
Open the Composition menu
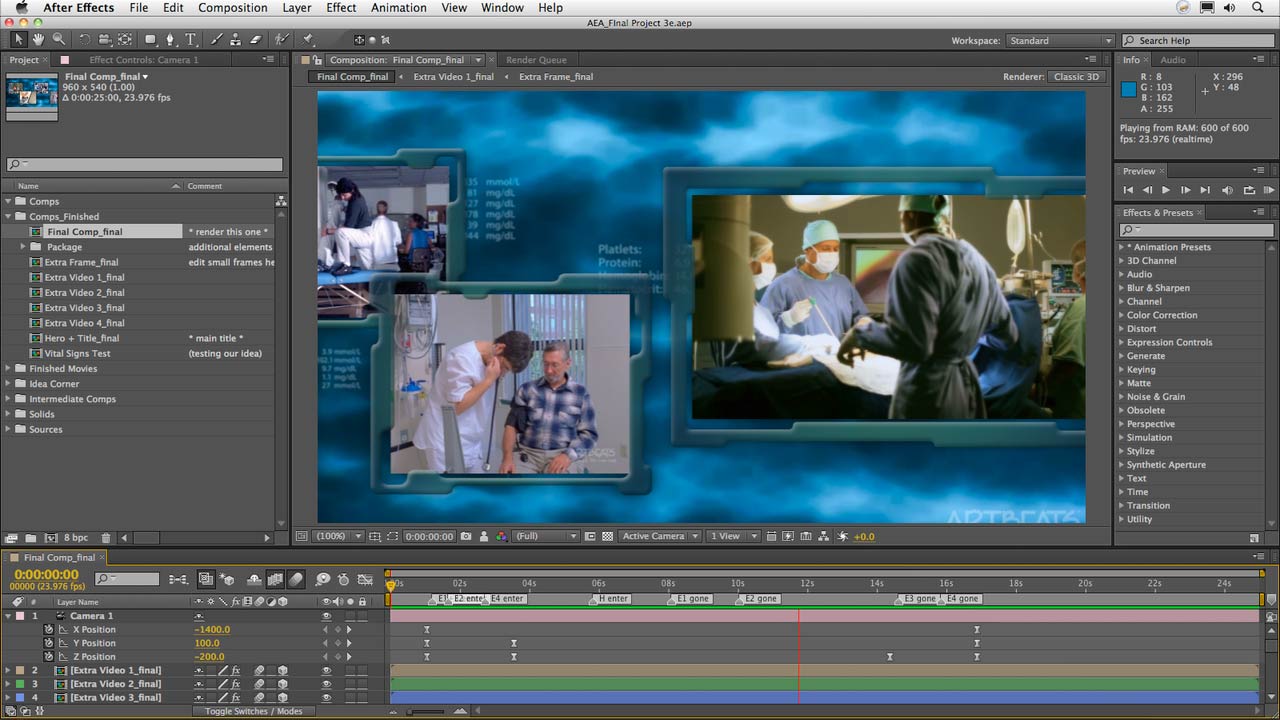pyautogui.click(x=233, y=8)
